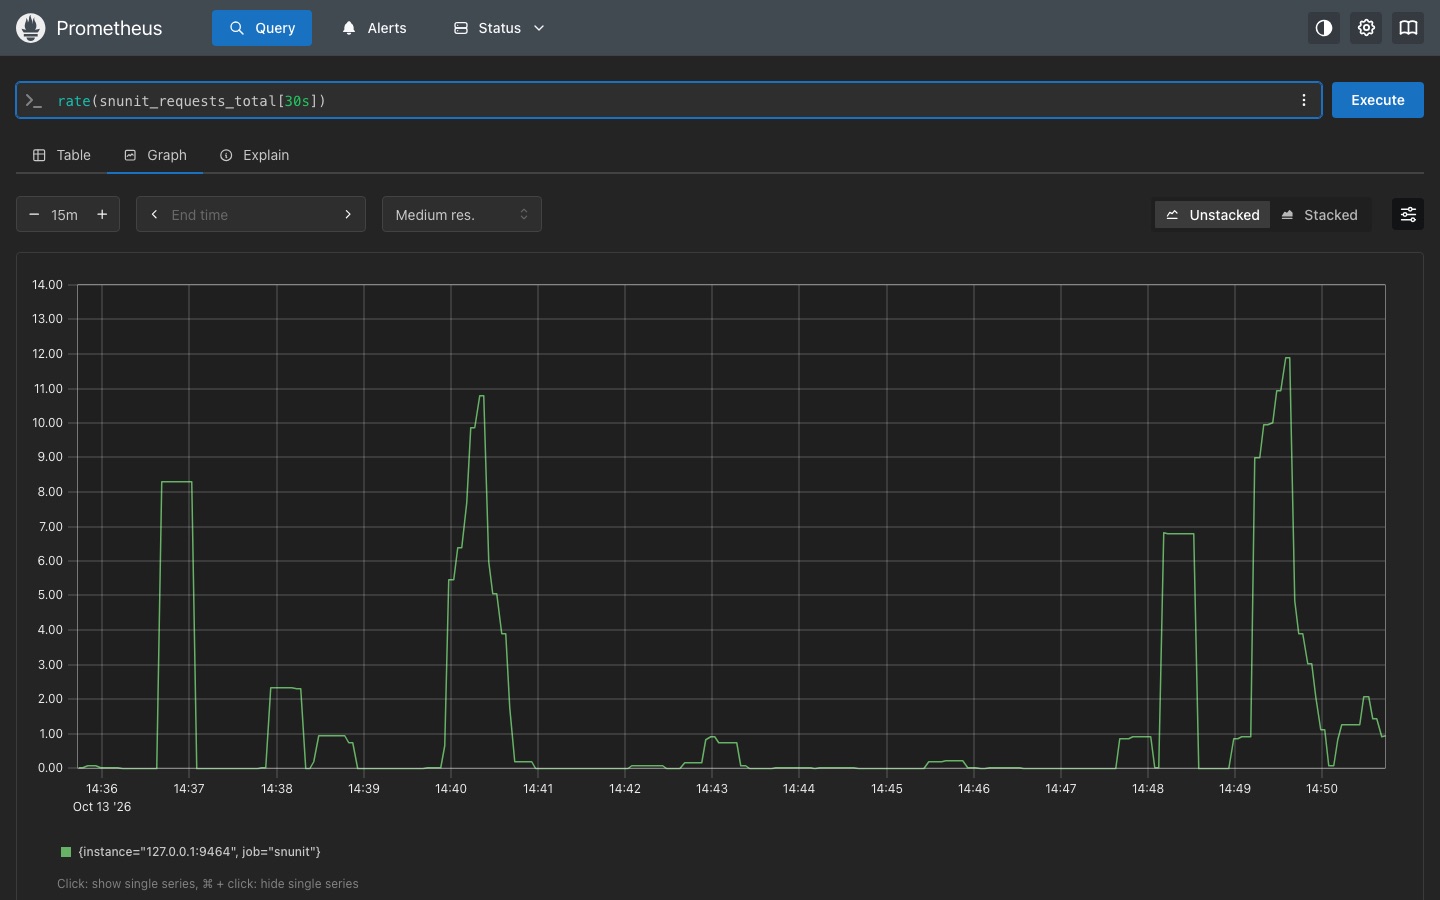
Task: Increase range with plus icon
Action: pyautogui.click(x=102, y=214)
